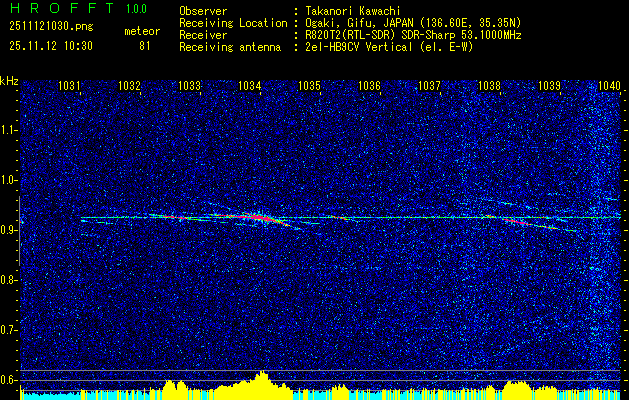Click the 1031 time axis marker
Screen dimensions: 629x400
[69, 85]
